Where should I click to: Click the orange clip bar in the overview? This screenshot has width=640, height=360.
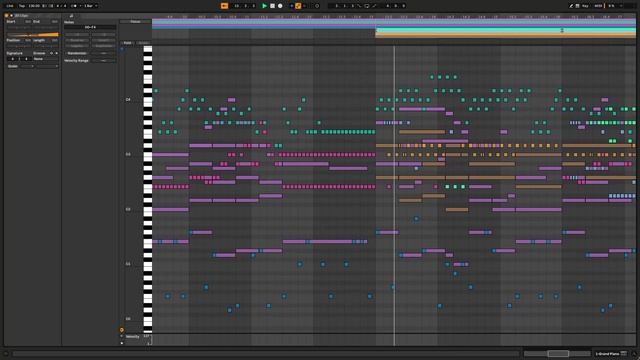click(x=505, y=36)
